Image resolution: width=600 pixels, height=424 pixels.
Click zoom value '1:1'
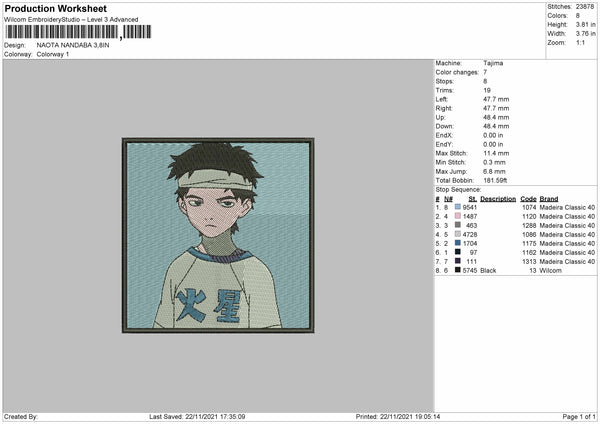click(x=580, y=42)
